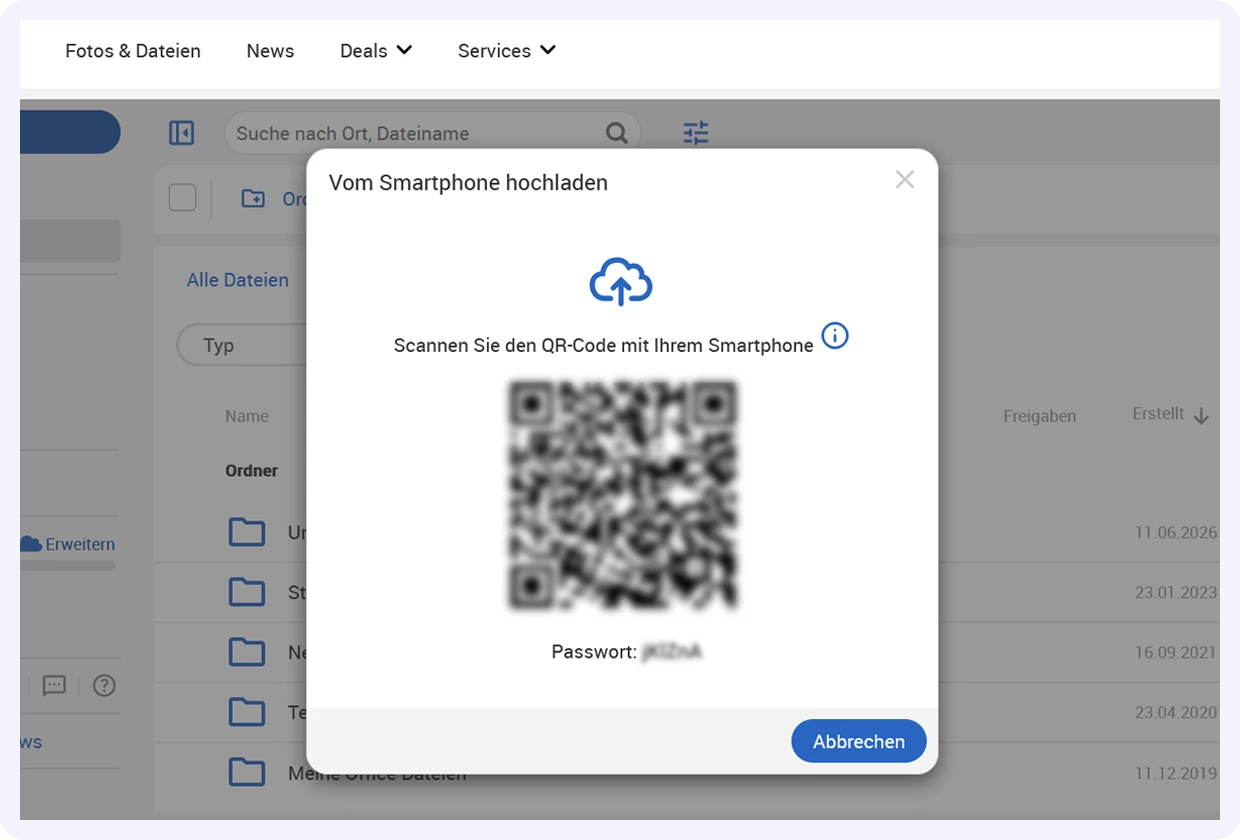Open the info icon beside the QR-Code instruction
The height and width of the screenshot is (840, 1240).
tap(835, 336)
